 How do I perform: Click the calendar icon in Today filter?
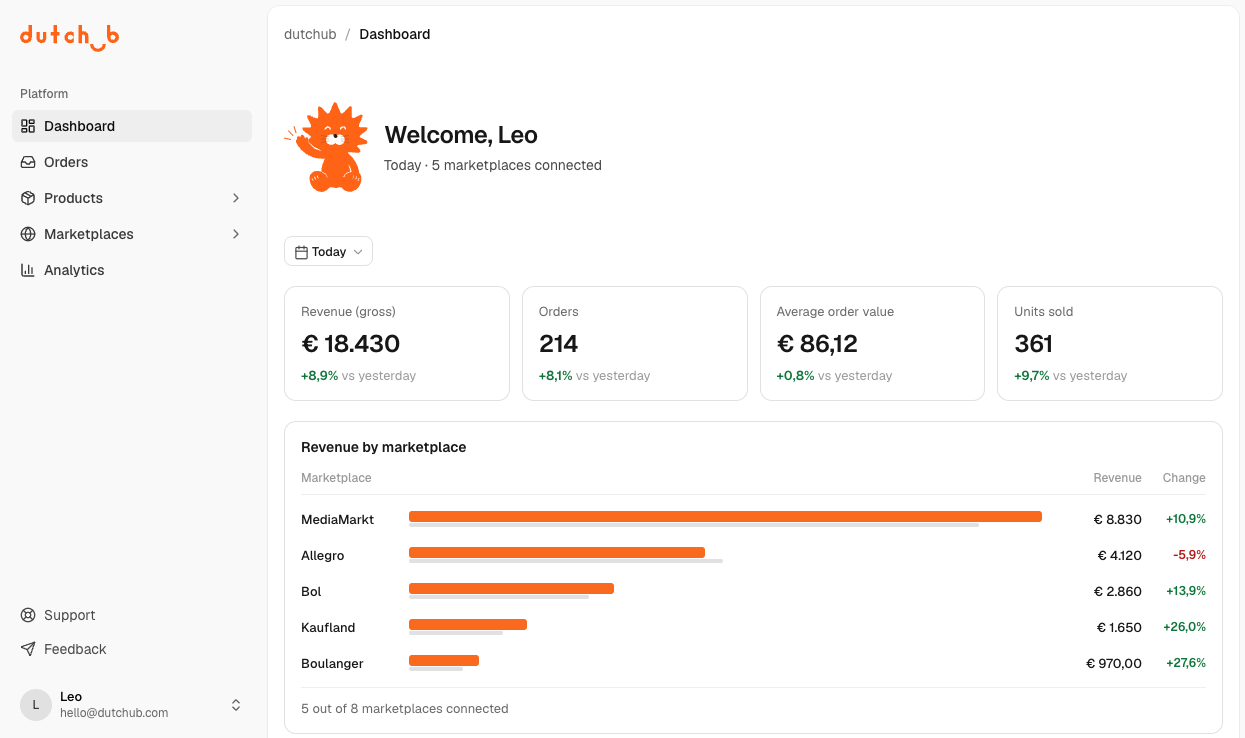coord(301,252)
